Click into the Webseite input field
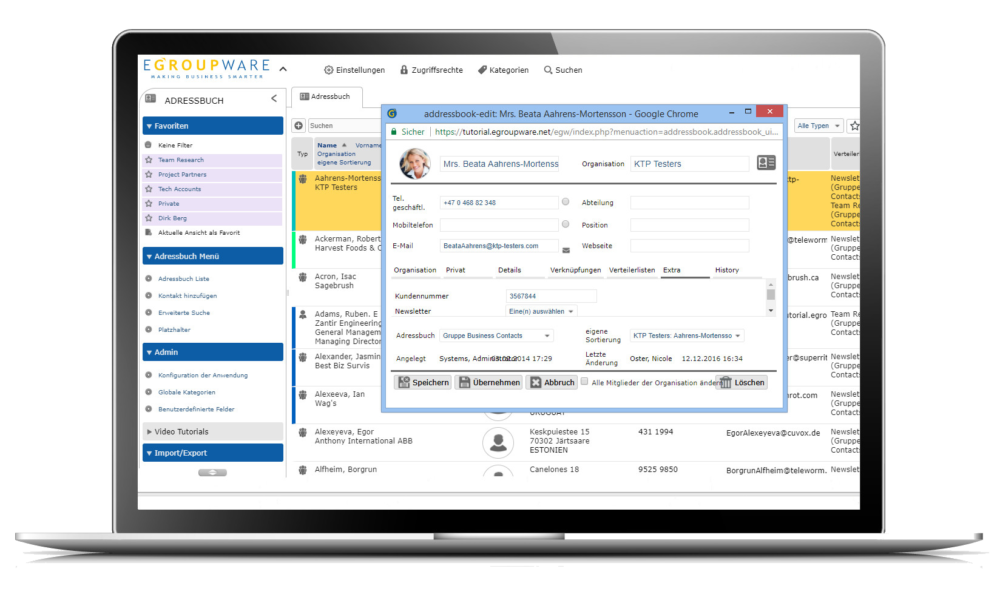The height and width of the screenshot is (597, 1000). coord(689,245)
